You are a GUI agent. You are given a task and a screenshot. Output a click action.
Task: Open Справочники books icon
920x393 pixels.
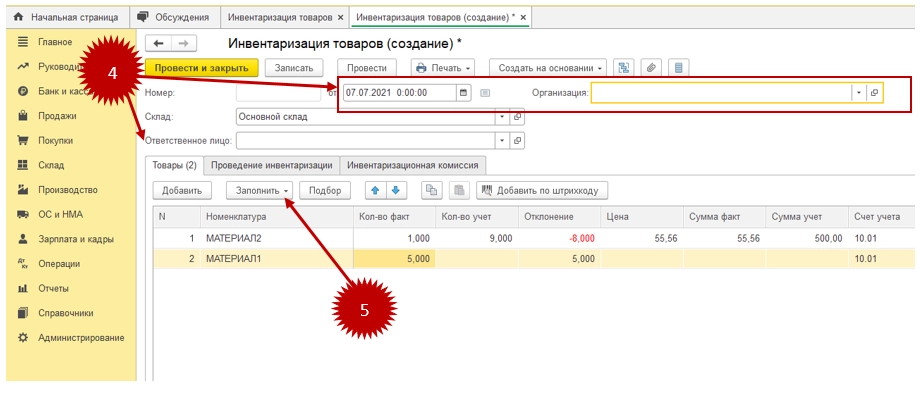[x=23, y=313]
